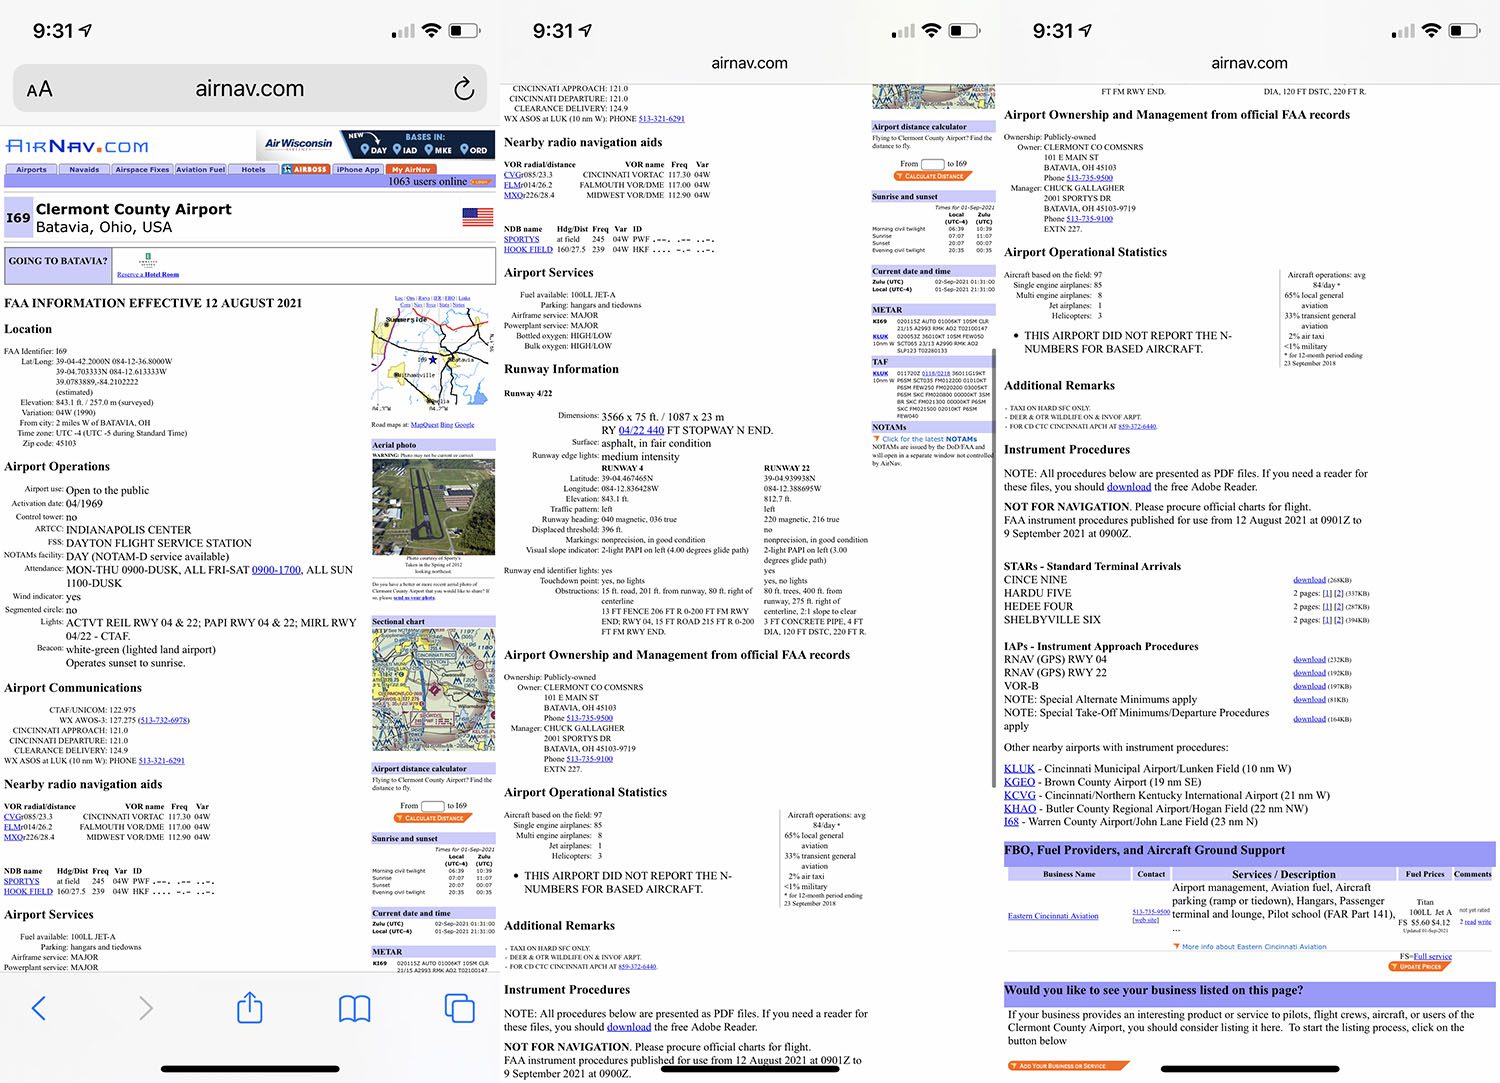Viewport: 1500px width, 1083px height.
Task: Click the Air Wisconsin banner ad
Action: 298,144
